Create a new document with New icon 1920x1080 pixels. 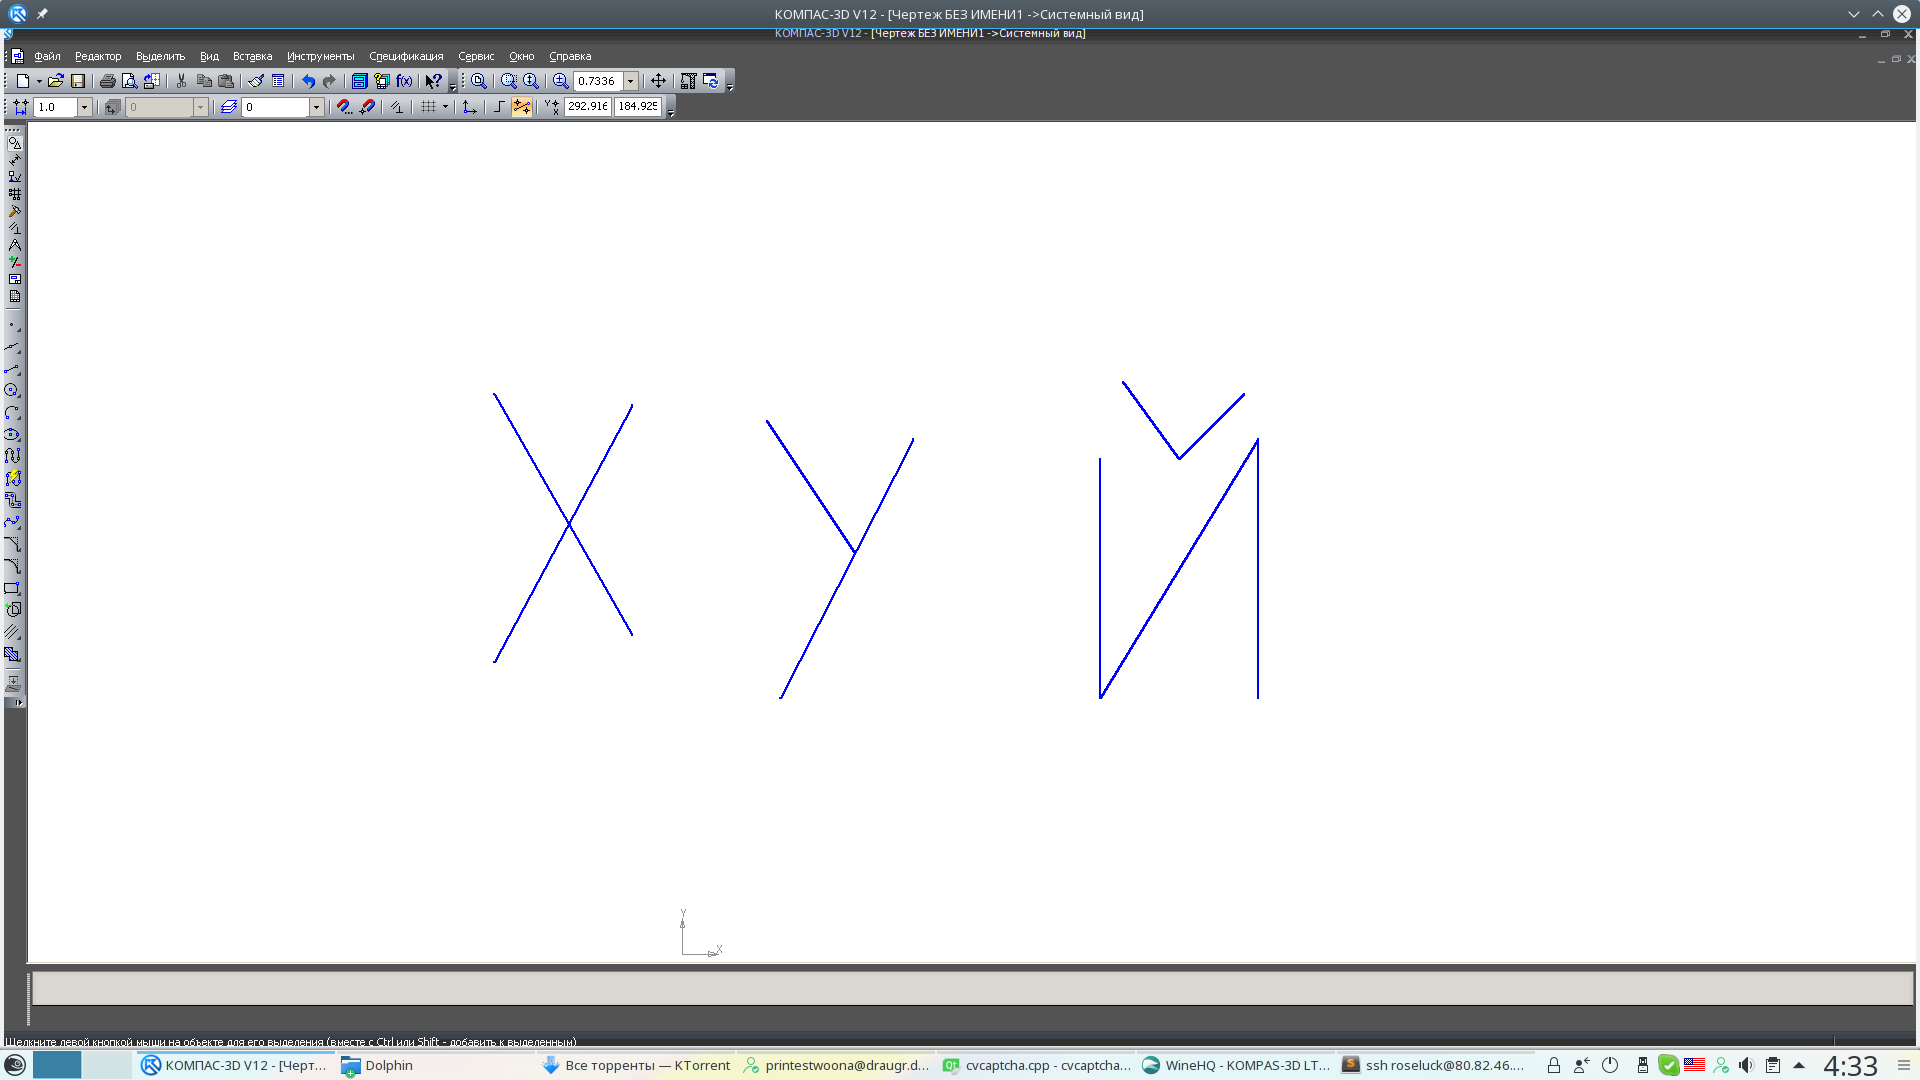(x=22, y=81)
